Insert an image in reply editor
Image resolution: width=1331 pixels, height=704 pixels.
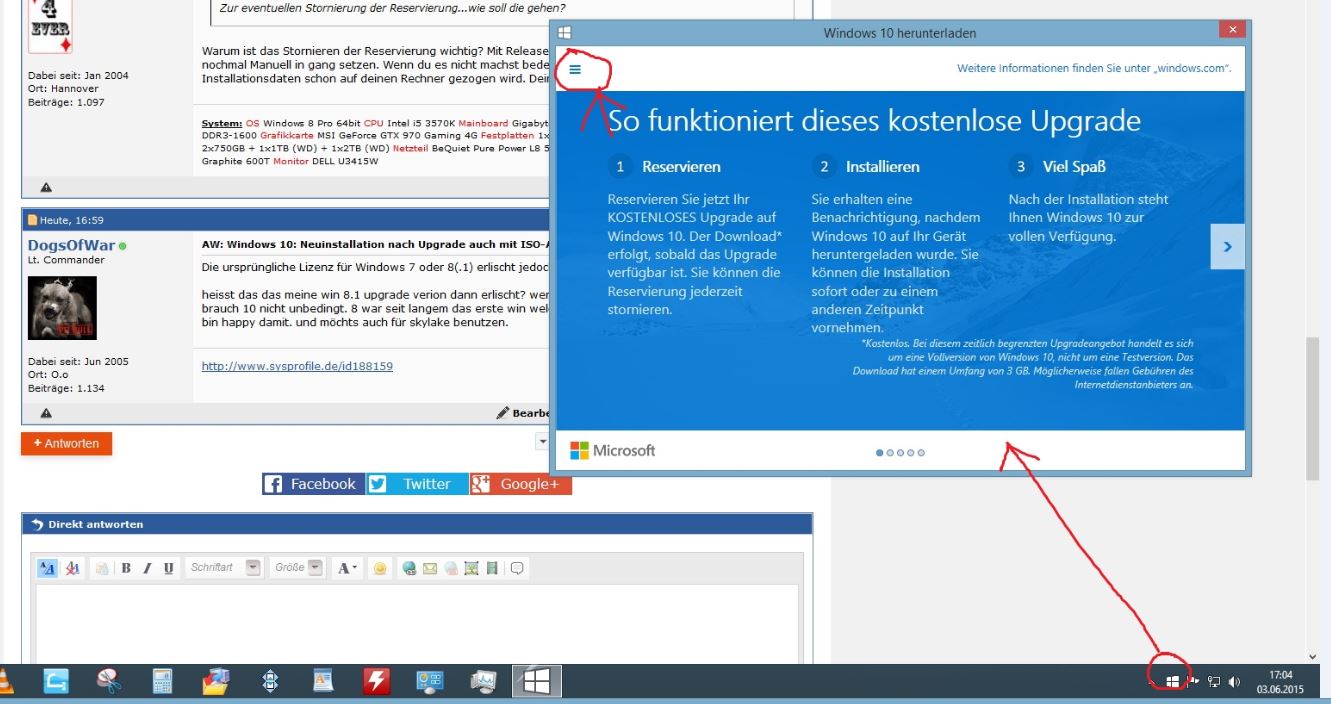[x=471, y=568]
